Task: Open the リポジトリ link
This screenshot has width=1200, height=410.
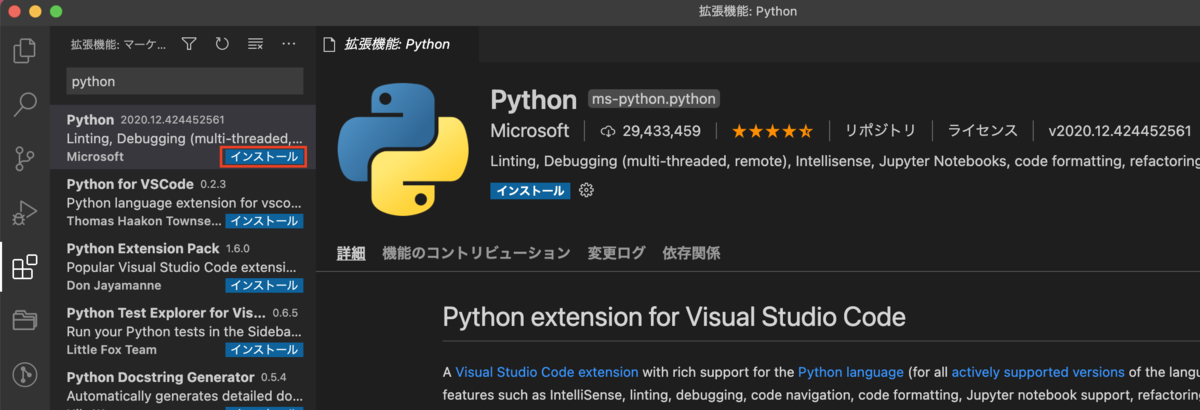Action: 880,131
